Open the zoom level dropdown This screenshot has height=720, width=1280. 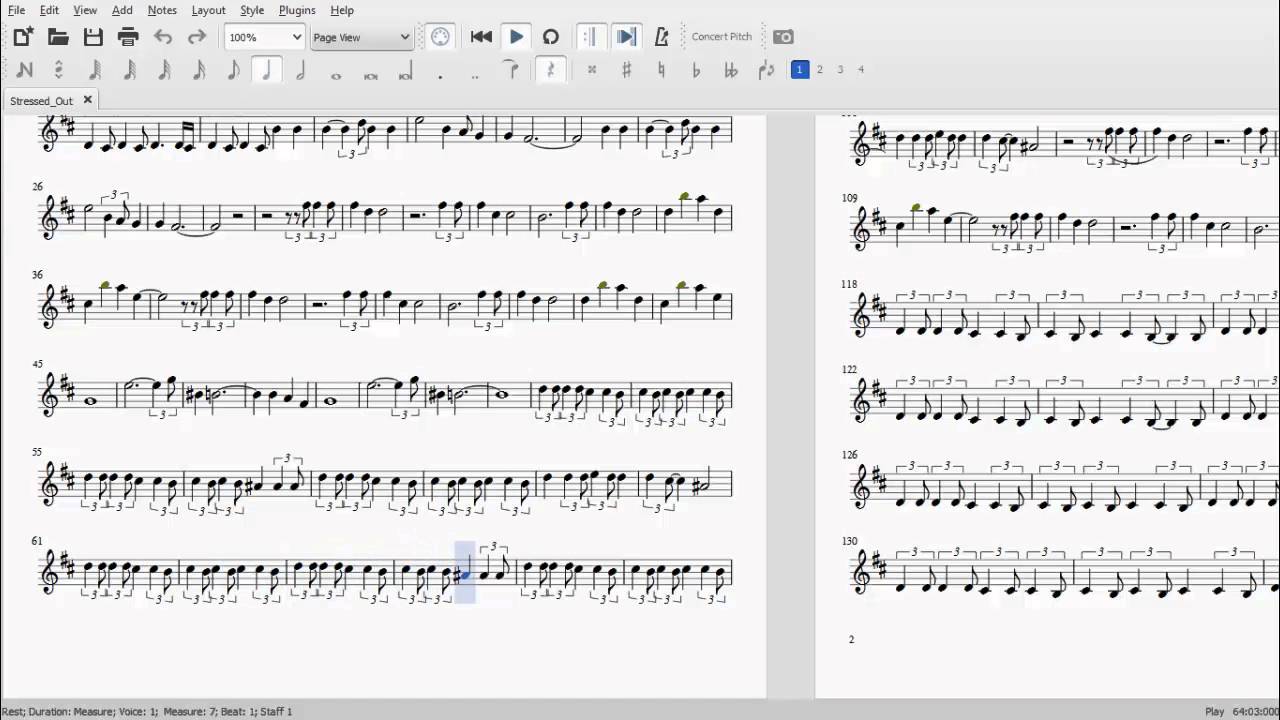coord(264,37)
